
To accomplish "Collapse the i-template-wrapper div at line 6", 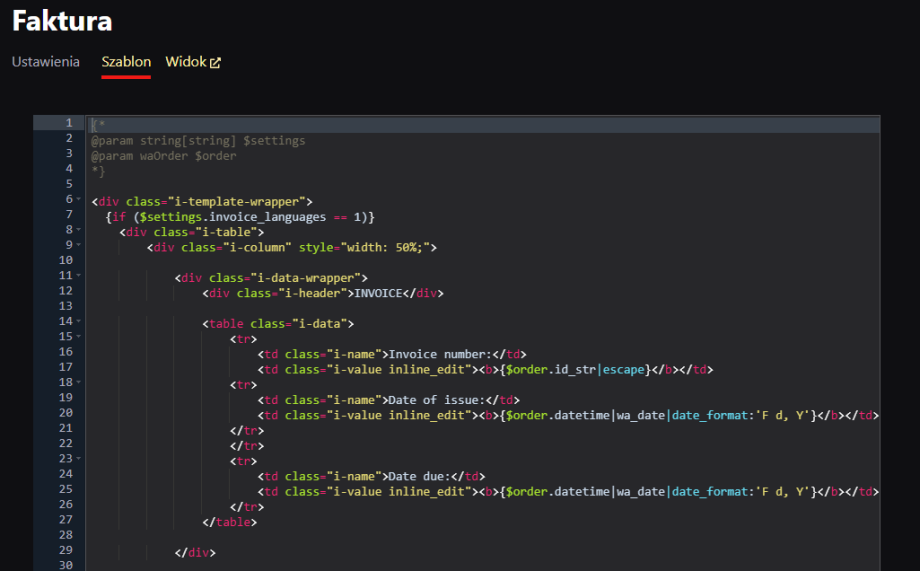I will pos(78,199).
